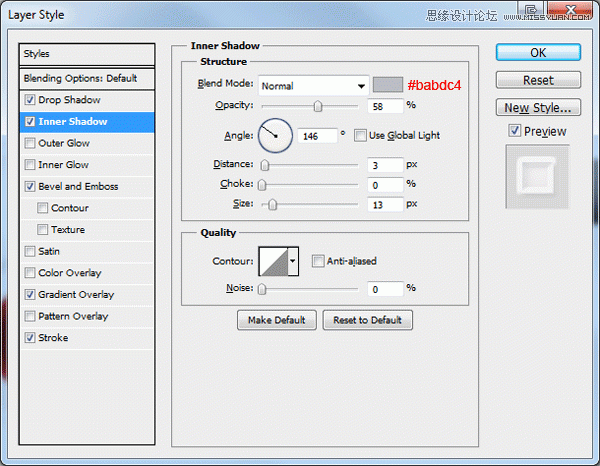Click the layer style preview thumbnail
This screenshot has width=600, height=466.
point(537,176)
